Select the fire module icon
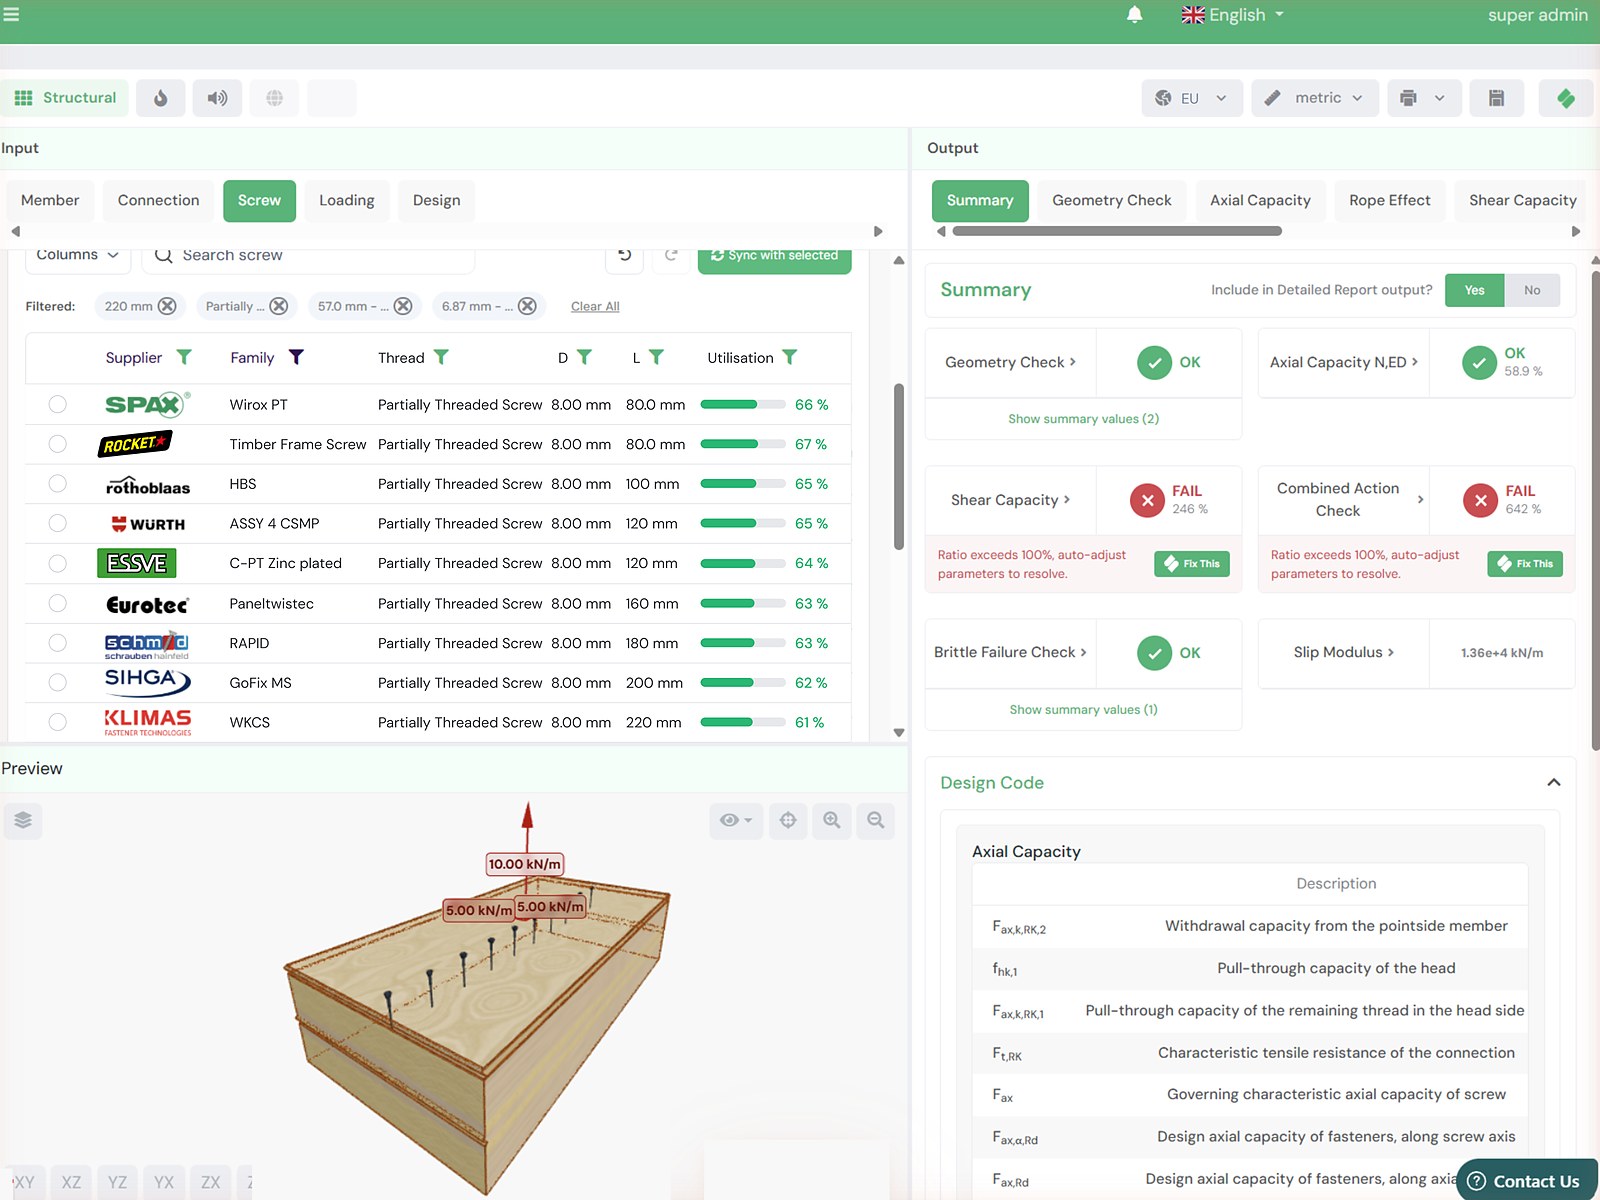Image resolution: width=1600 pixels, height=1200 pixels. (x=160, y=98)
